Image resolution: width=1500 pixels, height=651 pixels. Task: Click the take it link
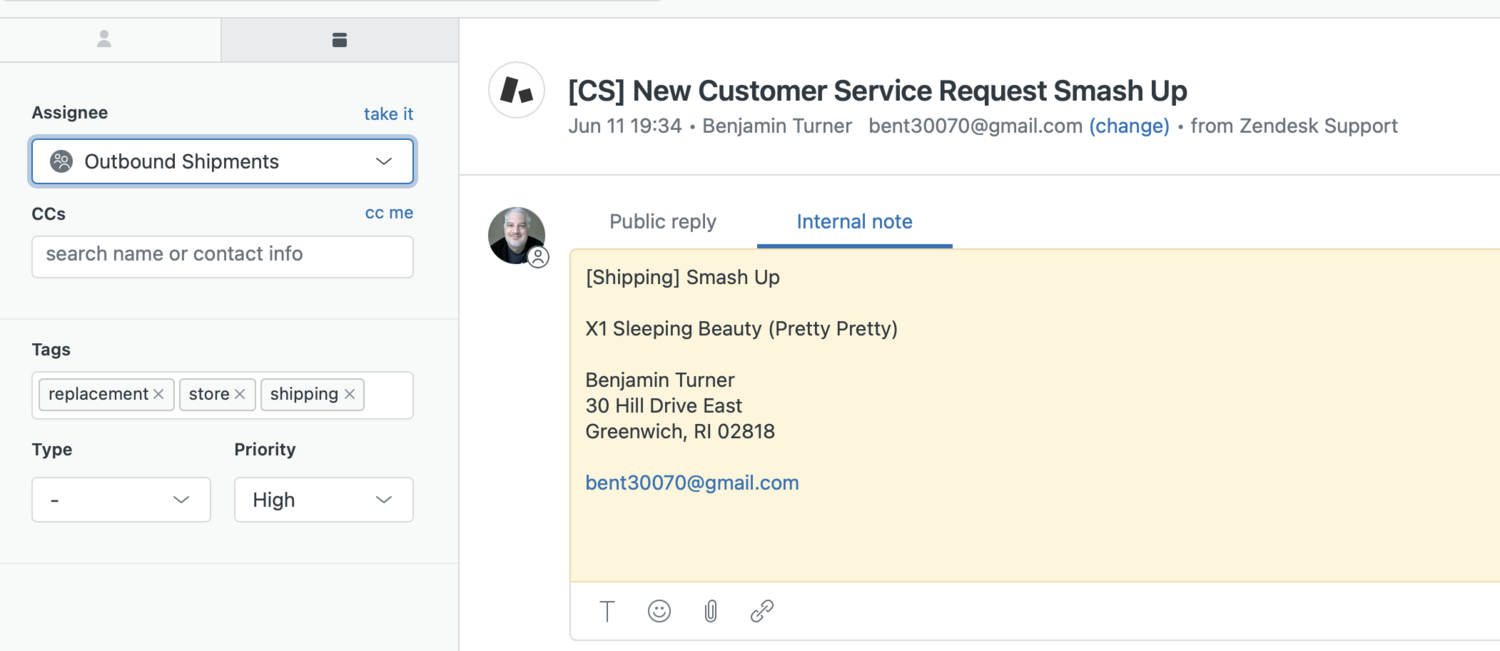[x=389, y=114]
